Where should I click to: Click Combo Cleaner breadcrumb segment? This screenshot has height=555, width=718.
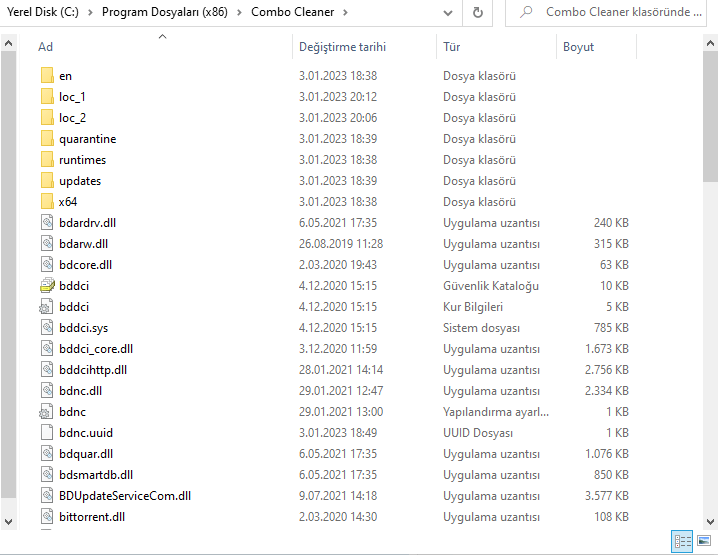point(293,12)
